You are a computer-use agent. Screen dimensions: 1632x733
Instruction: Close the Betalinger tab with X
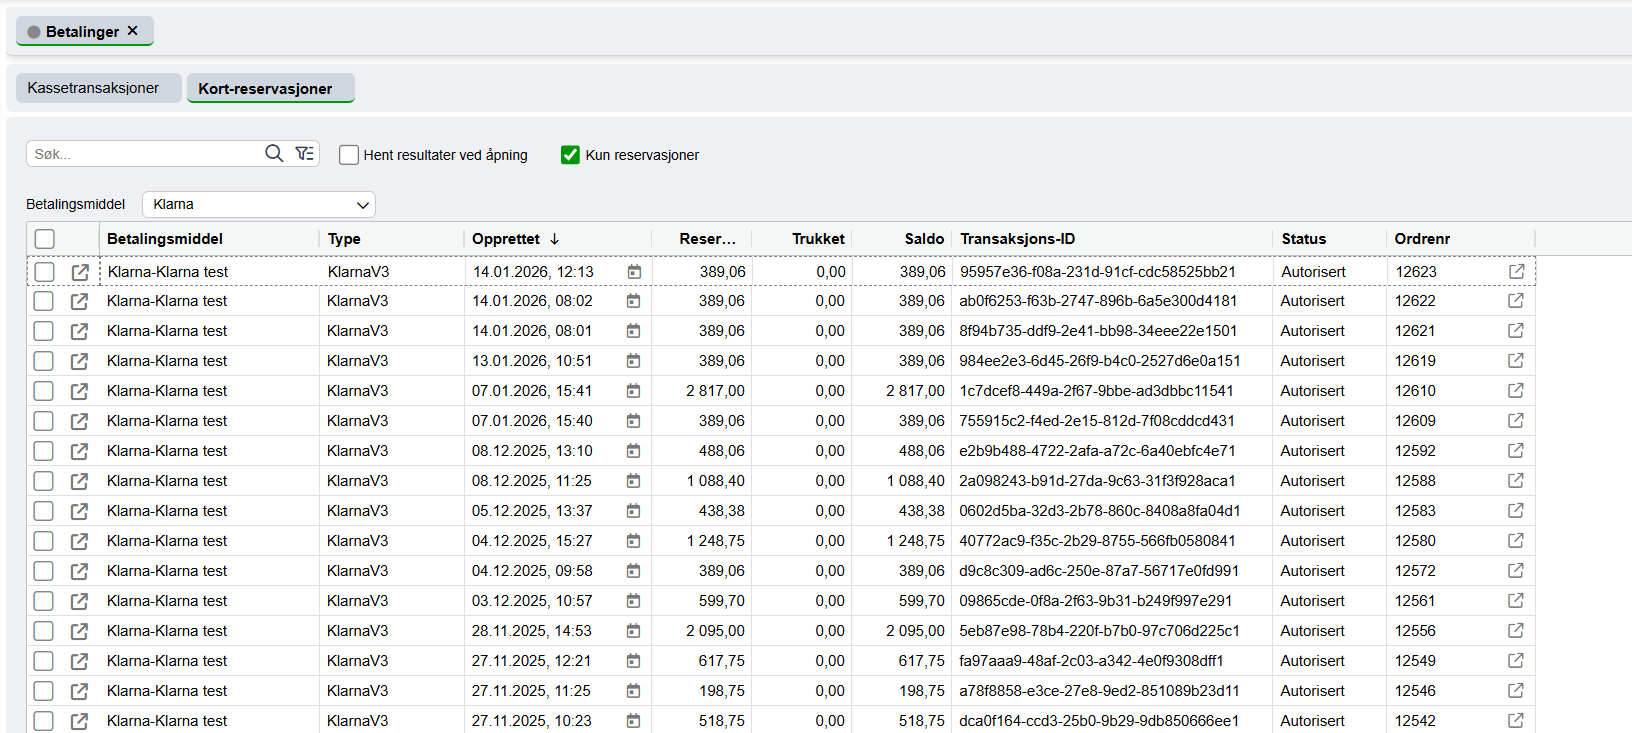(132, 31)
